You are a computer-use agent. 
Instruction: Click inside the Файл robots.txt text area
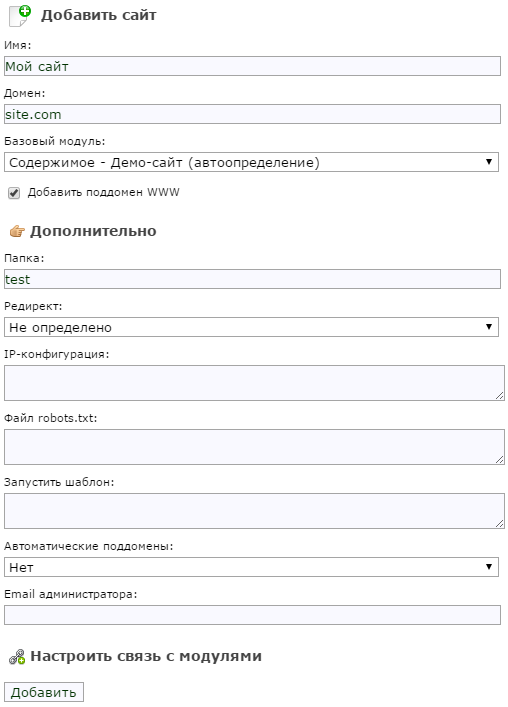tap(254, 447)
